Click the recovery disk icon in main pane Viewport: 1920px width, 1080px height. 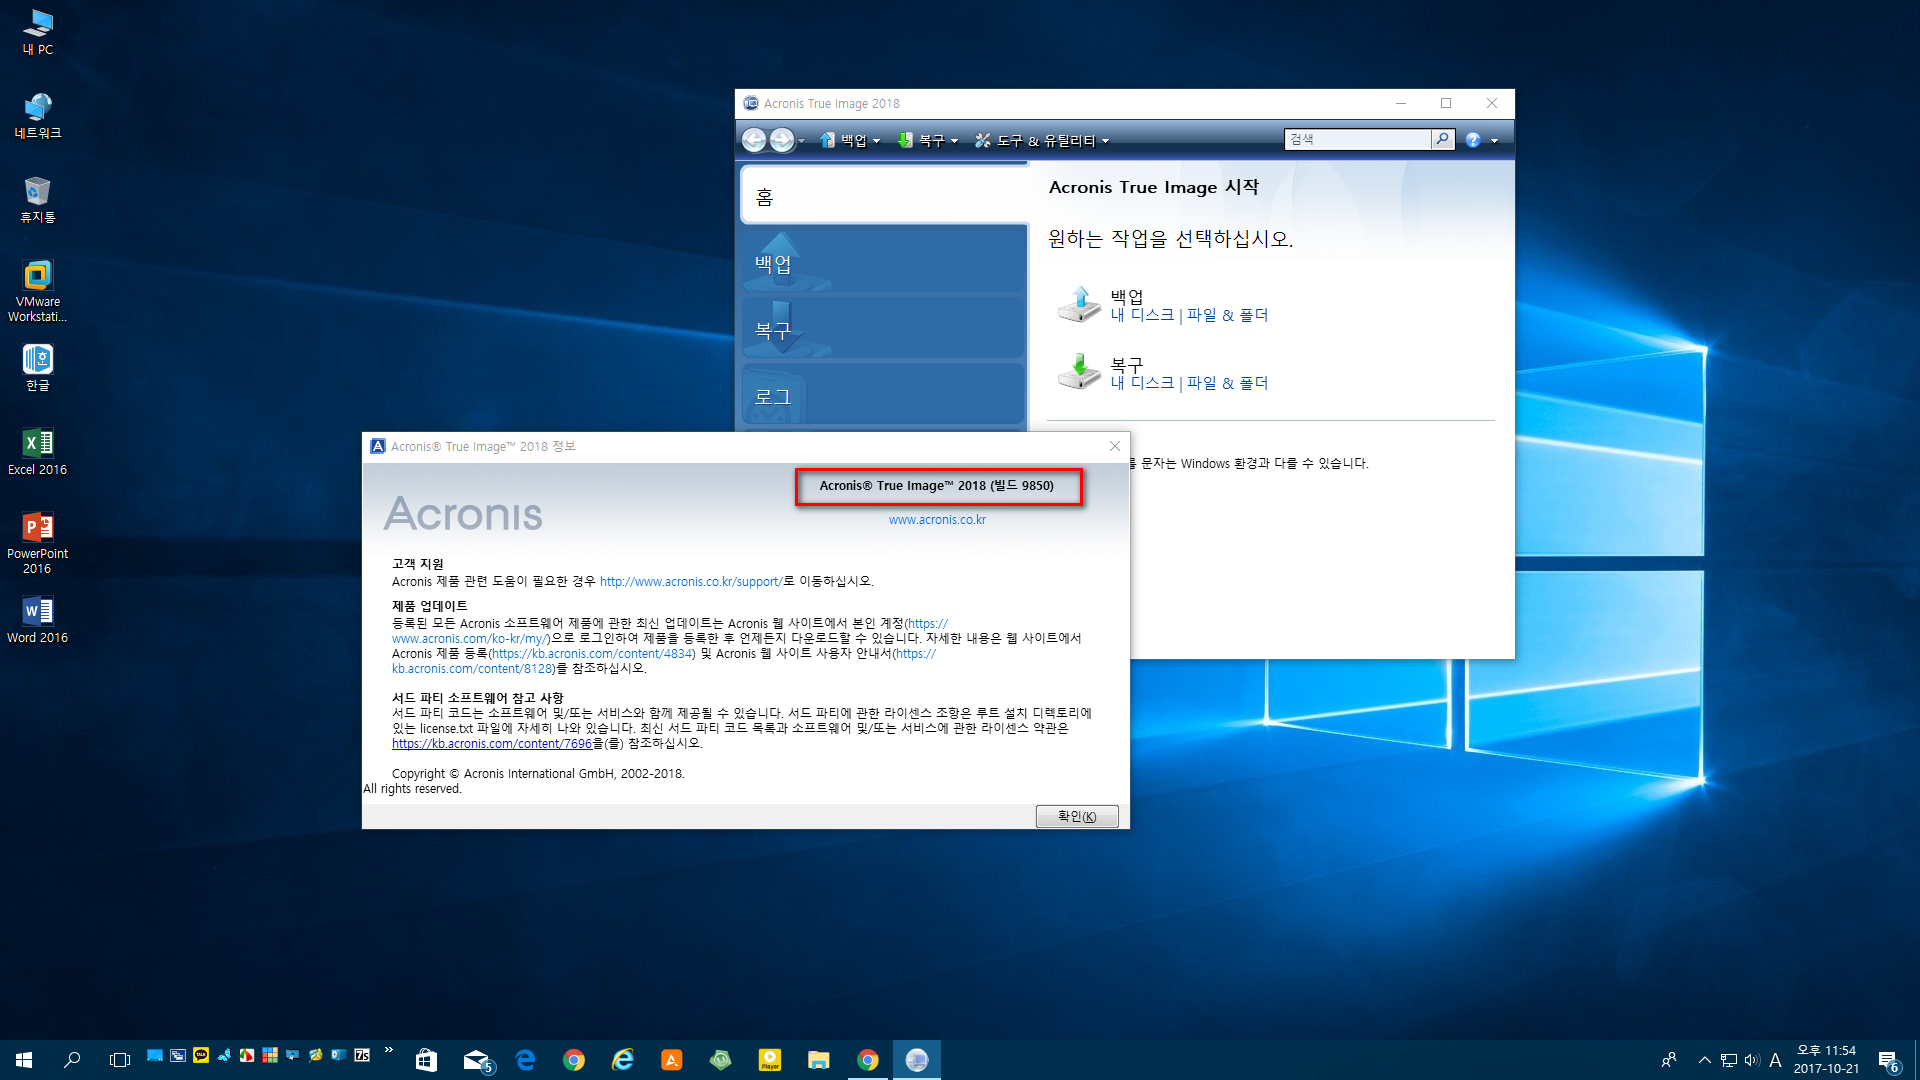point(1079,371)
